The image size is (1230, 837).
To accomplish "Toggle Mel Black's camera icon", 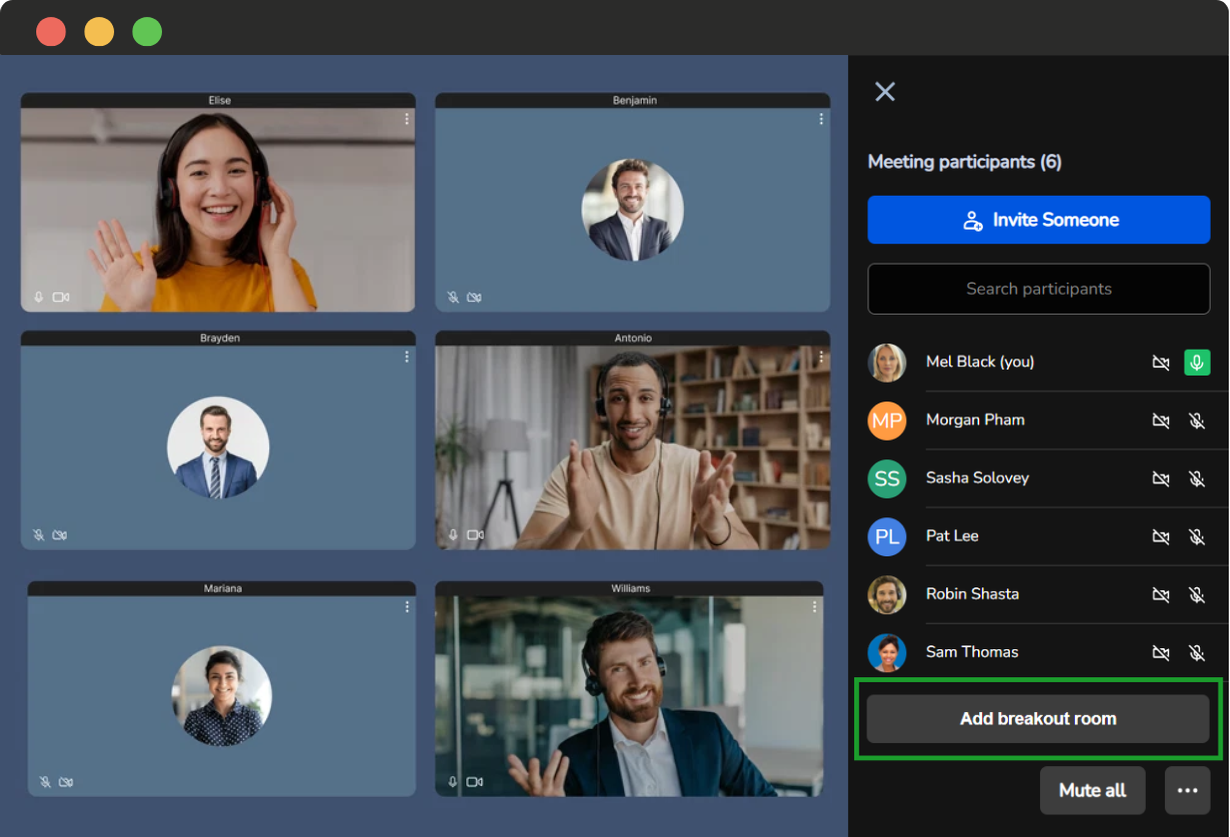I will pos(1161,362).
